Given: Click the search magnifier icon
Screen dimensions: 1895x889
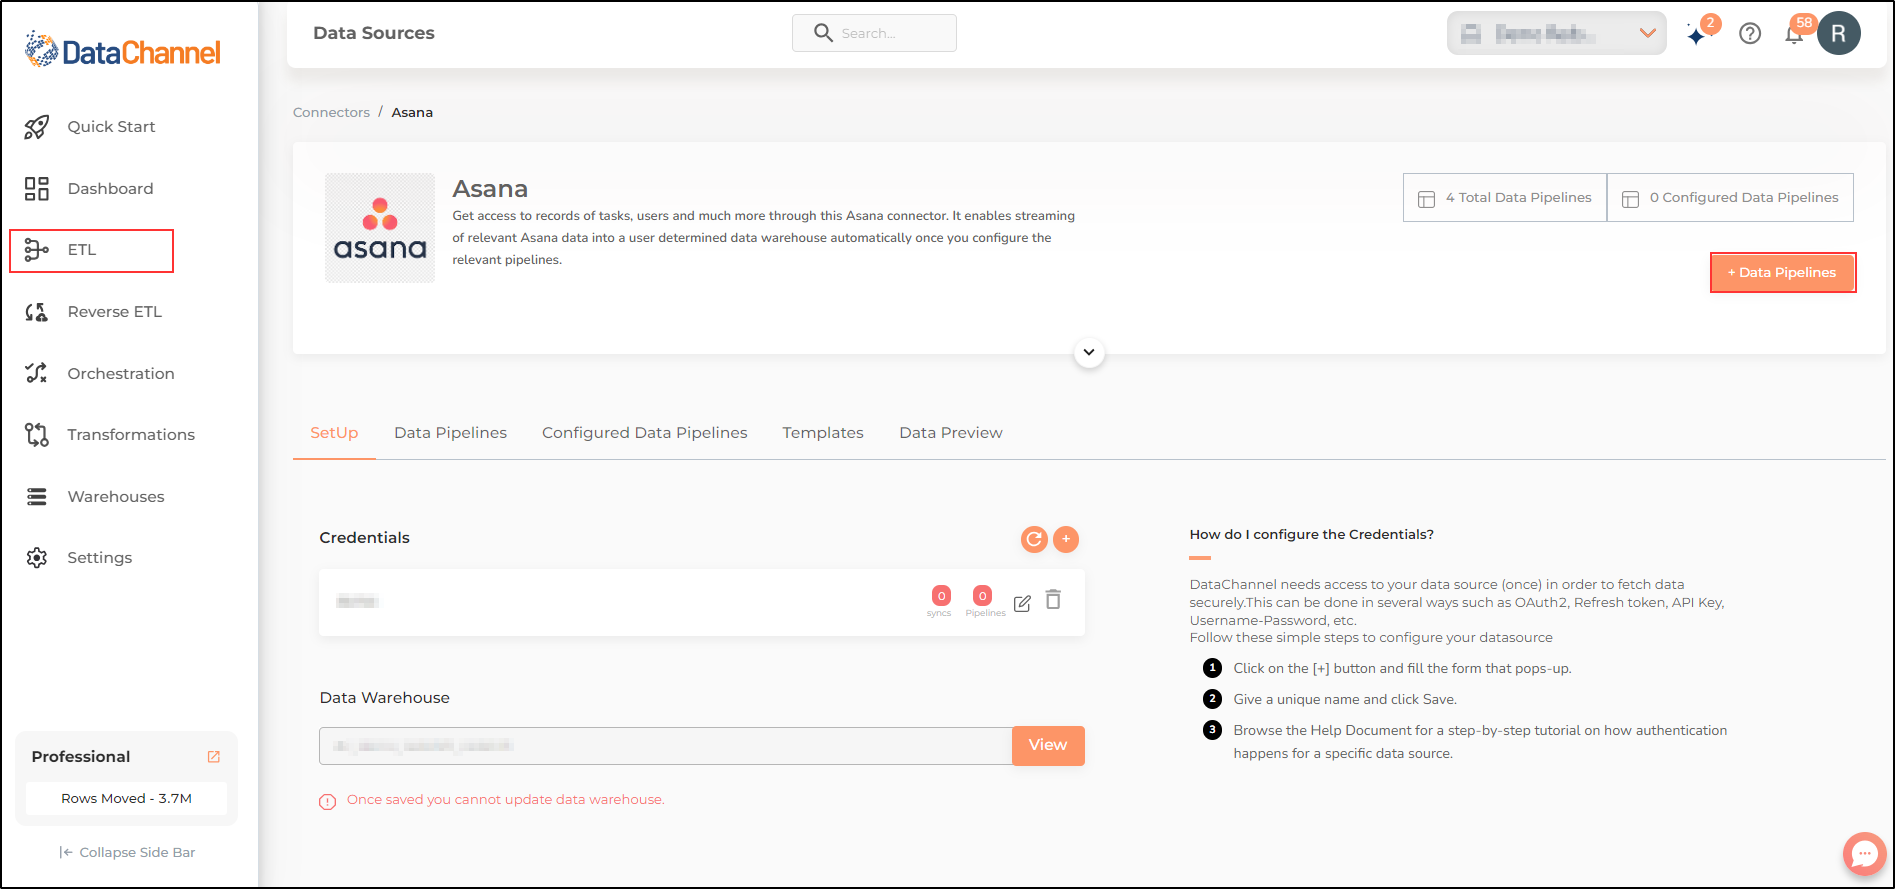Looking at the screenshot, I should click(823, 33).
